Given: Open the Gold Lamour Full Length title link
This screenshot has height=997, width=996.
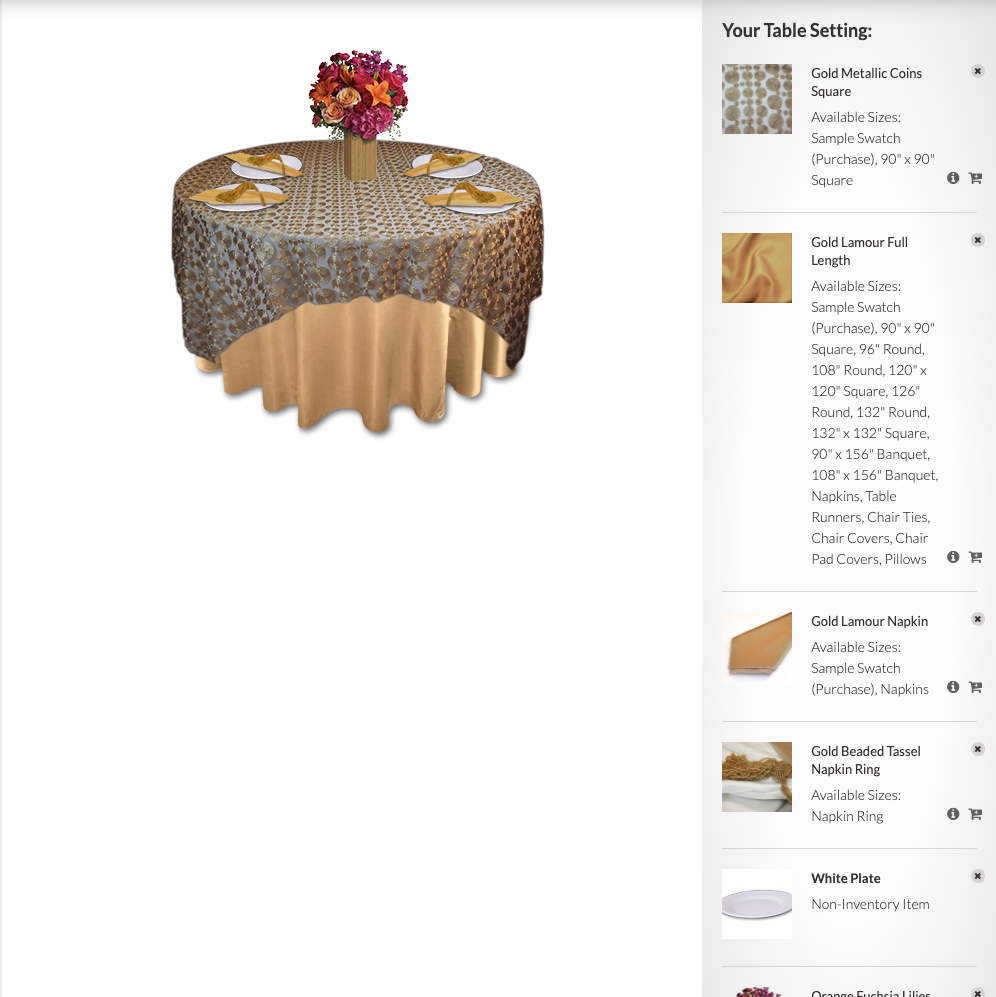Looking at the screenshot, I should 859,251.
